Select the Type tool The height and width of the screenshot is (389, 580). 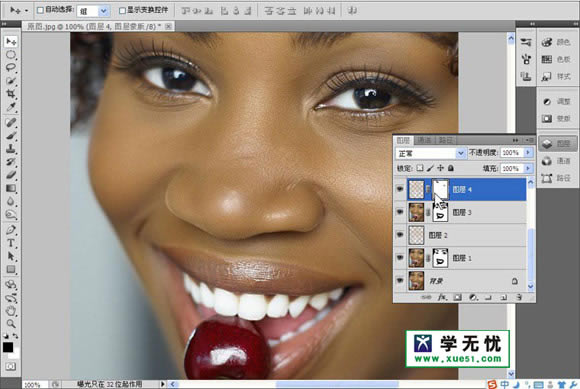click(x=11, y=243)
